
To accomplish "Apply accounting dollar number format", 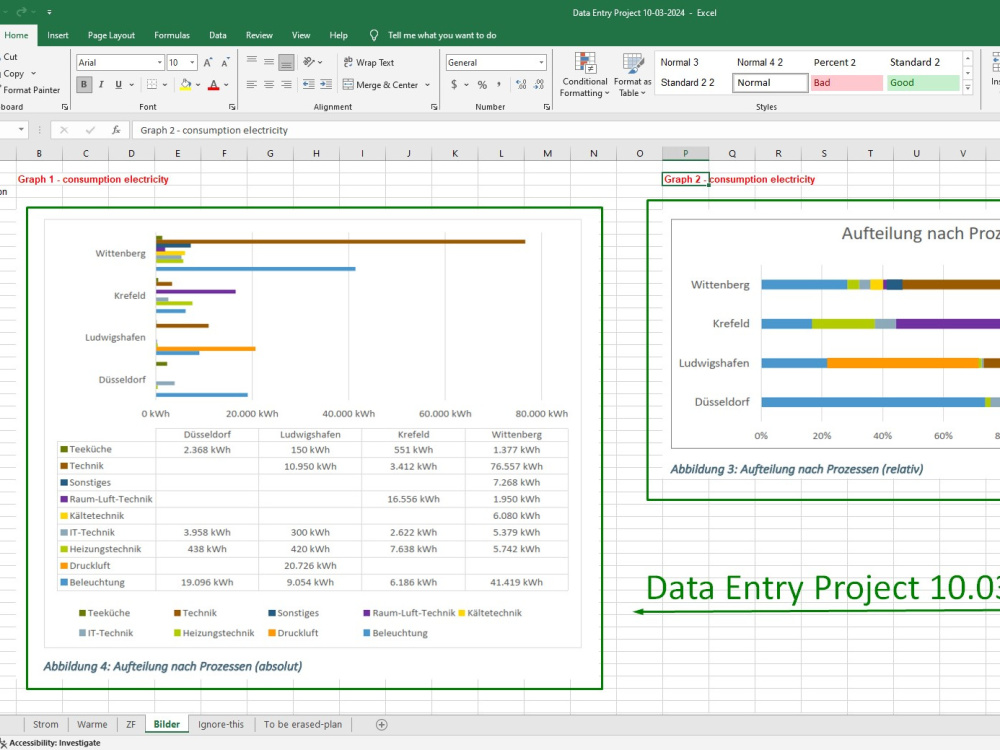I will tap(454, 84).
